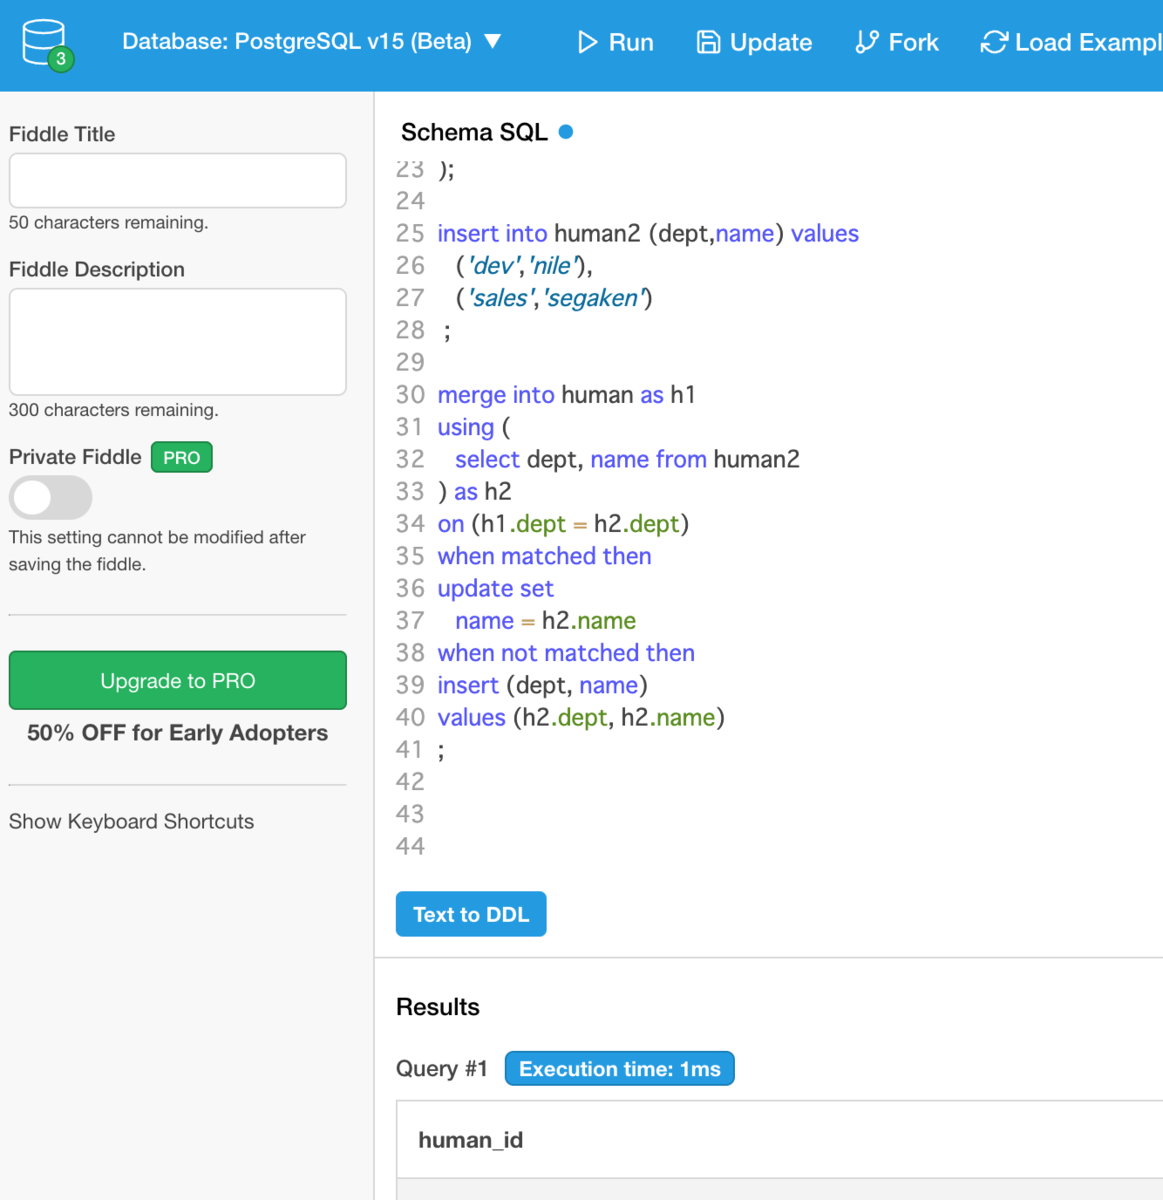Toggle the Private Fiddle switch
Screen dimensions: 1163x1200
[50, 497]
